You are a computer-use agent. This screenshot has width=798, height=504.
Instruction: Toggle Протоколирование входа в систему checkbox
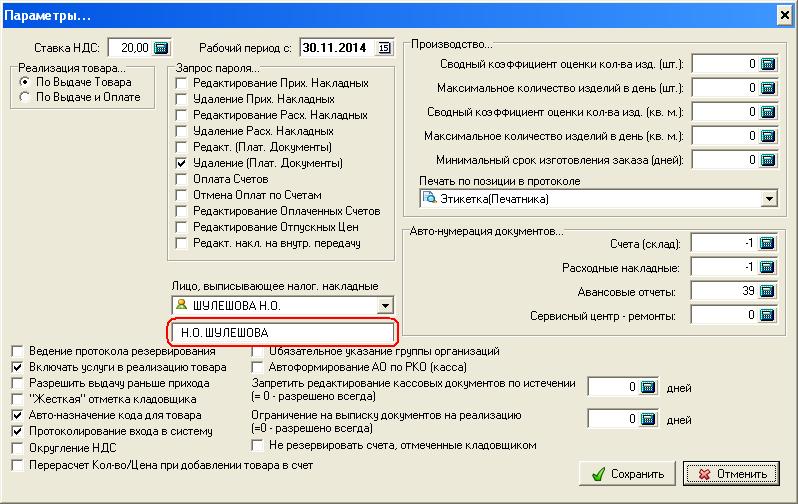tap(17, 431)
